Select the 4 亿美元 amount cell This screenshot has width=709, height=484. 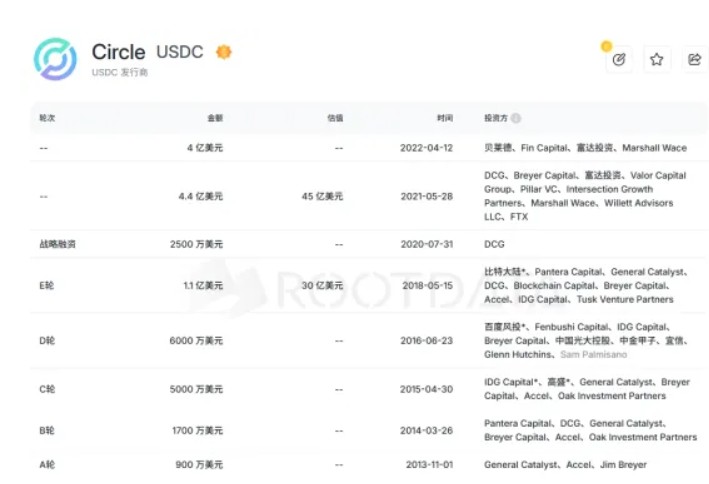pos(205,148)
